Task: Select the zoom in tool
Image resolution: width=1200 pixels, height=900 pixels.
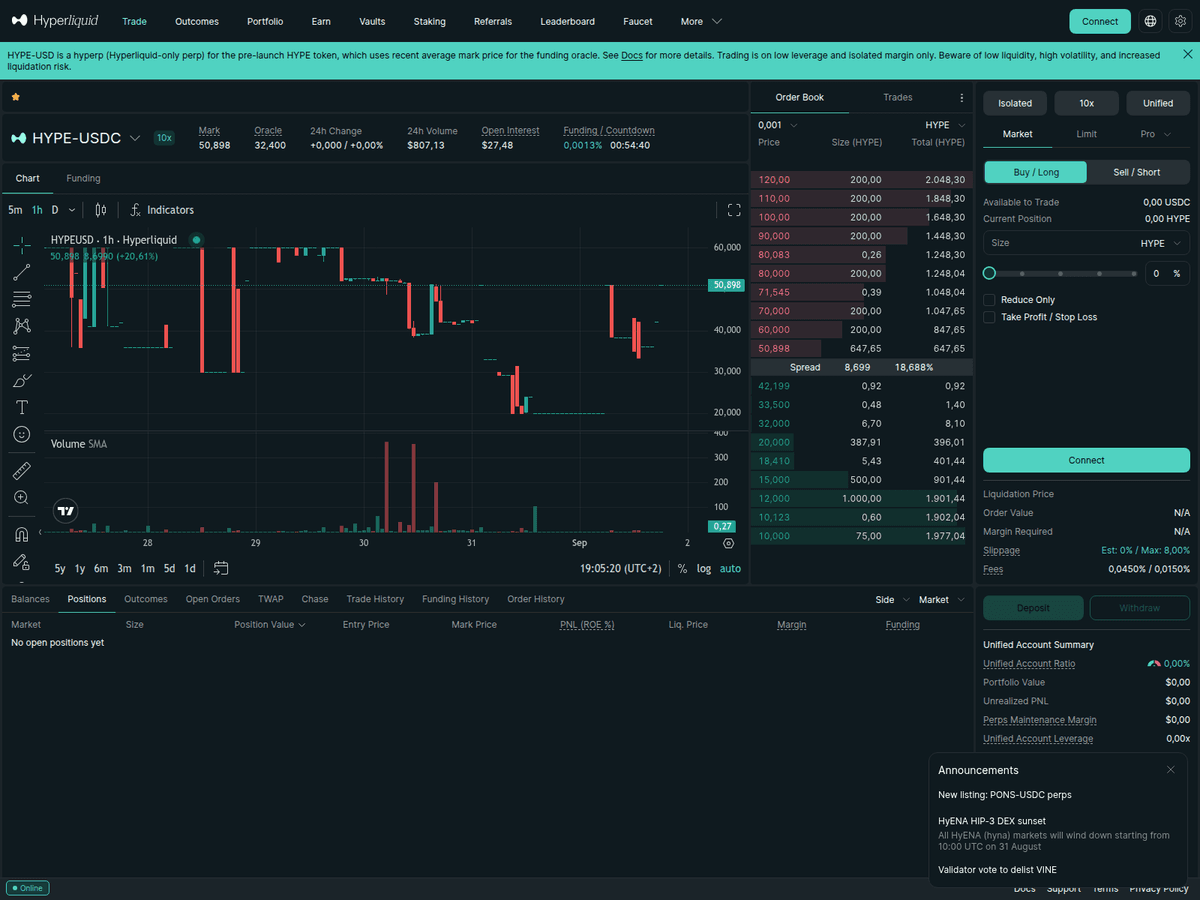Action: tap(21, 497)
